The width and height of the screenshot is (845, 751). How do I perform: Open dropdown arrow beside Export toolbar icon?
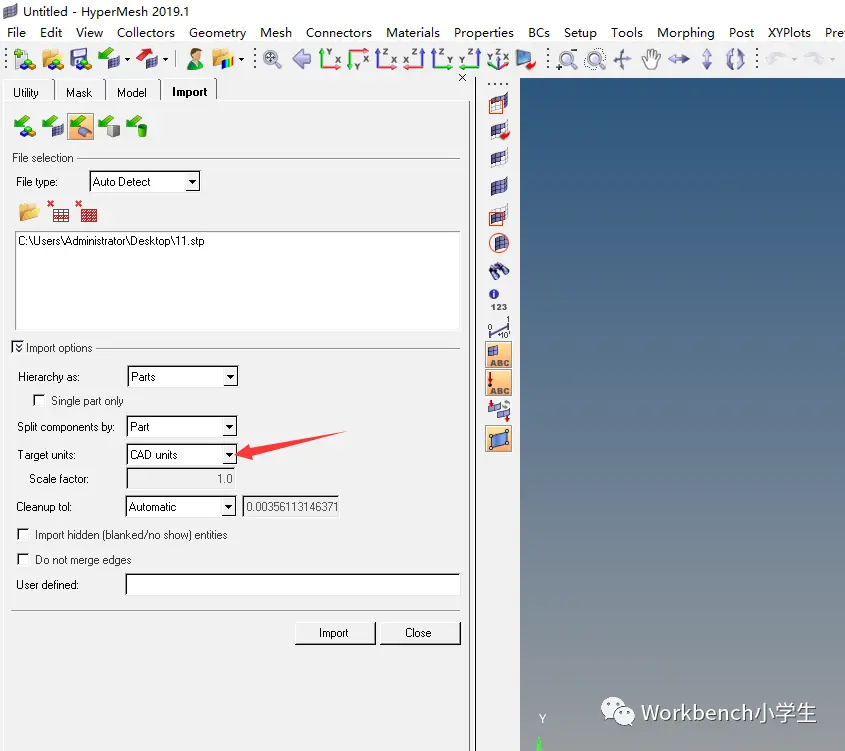165,59
